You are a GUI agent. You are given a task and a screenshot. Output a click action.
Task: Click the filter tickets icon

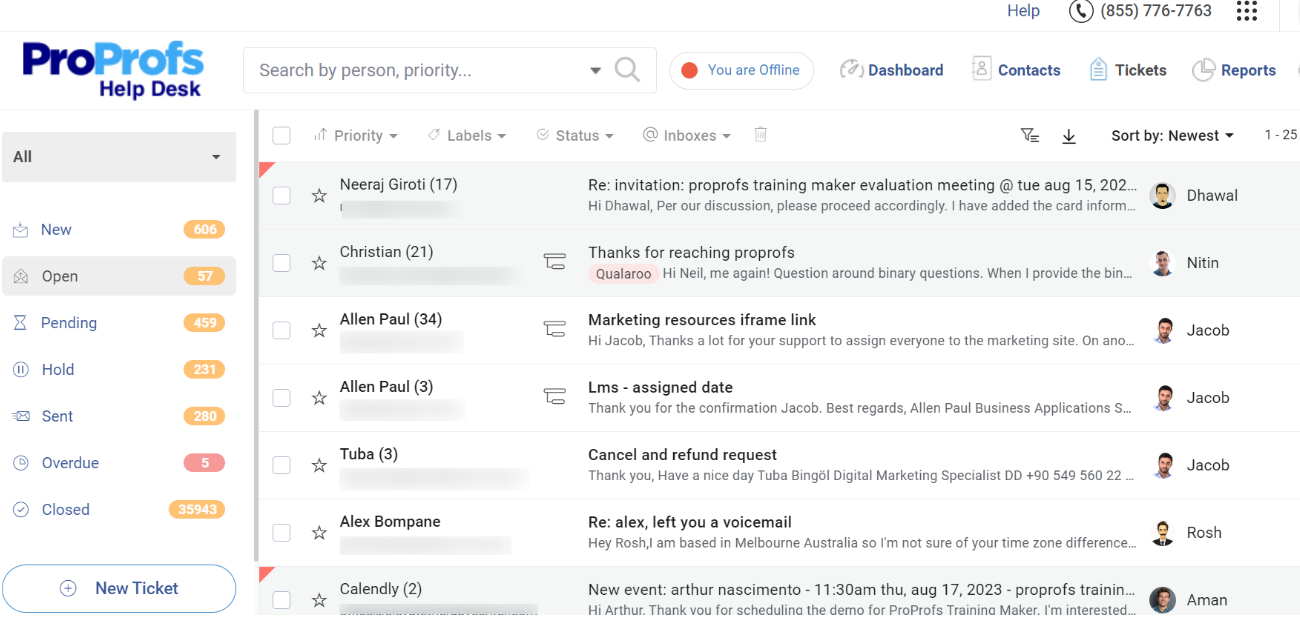pyautogui.click(x=1030, y=135)
